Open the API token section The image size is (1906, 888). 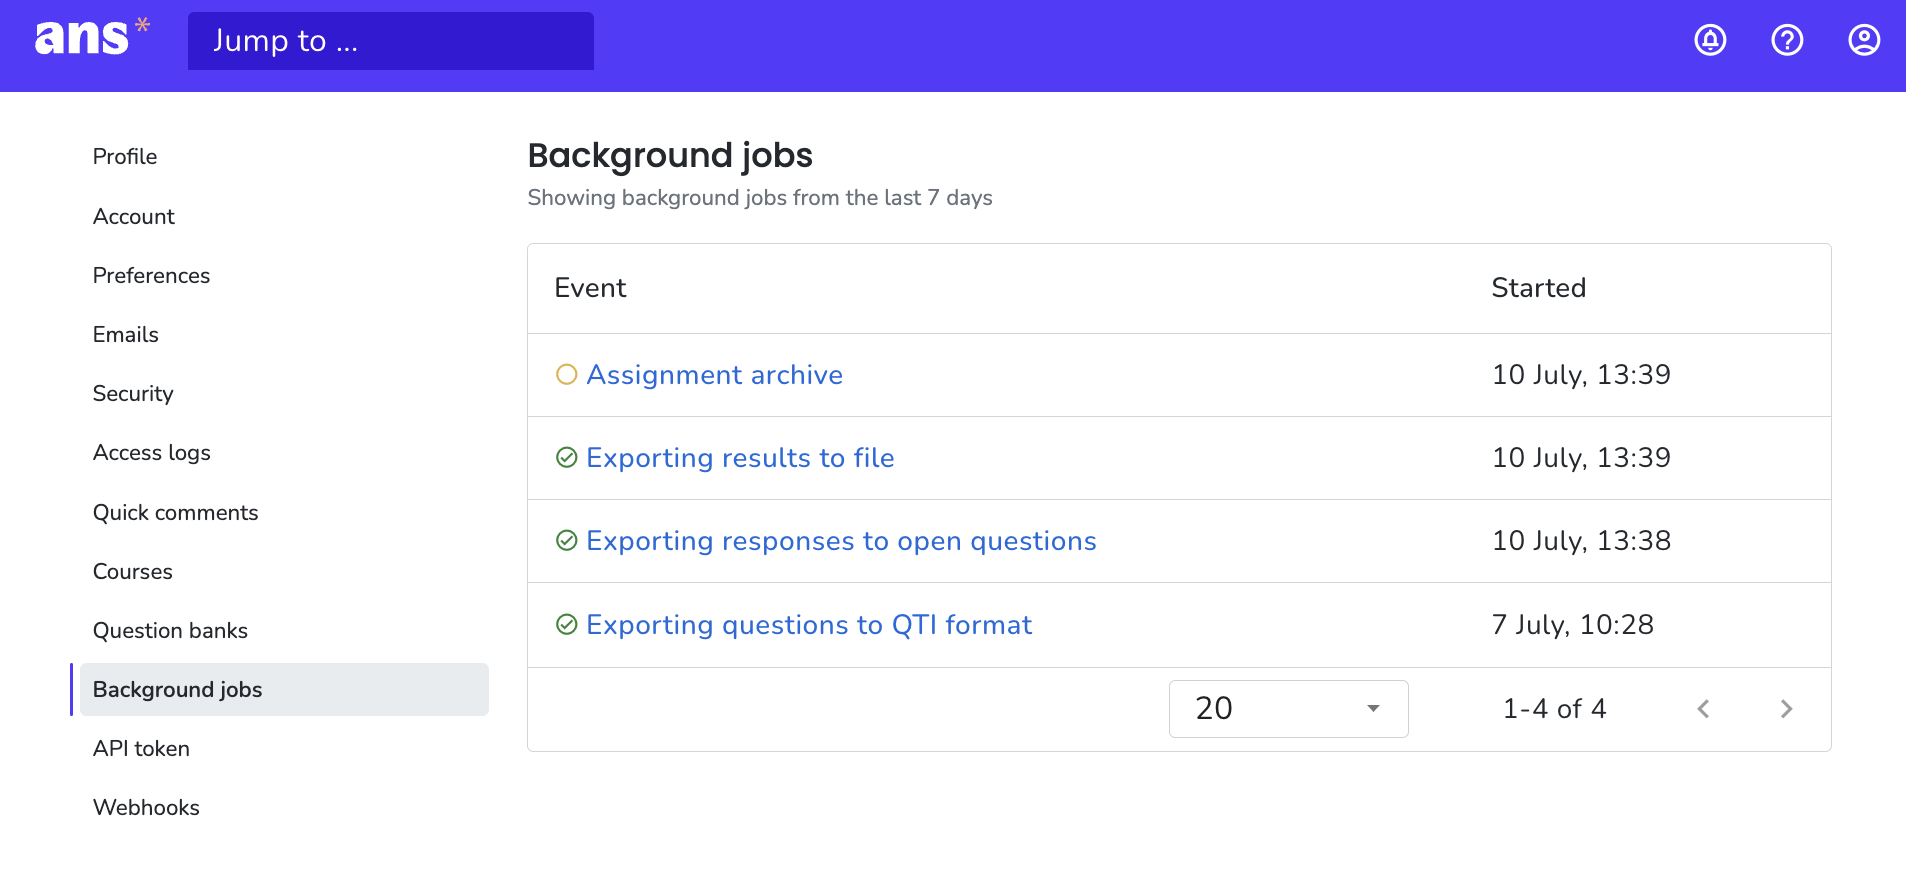pyautogui.click(x=141, y=749)
